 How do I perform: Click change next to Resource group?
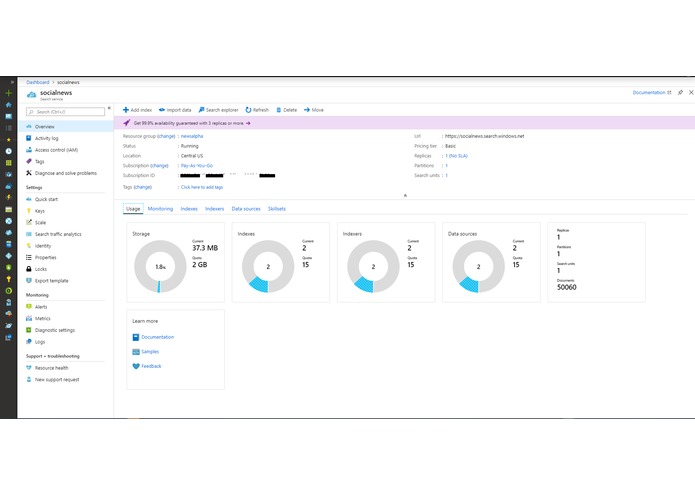[x=166, y=136]
